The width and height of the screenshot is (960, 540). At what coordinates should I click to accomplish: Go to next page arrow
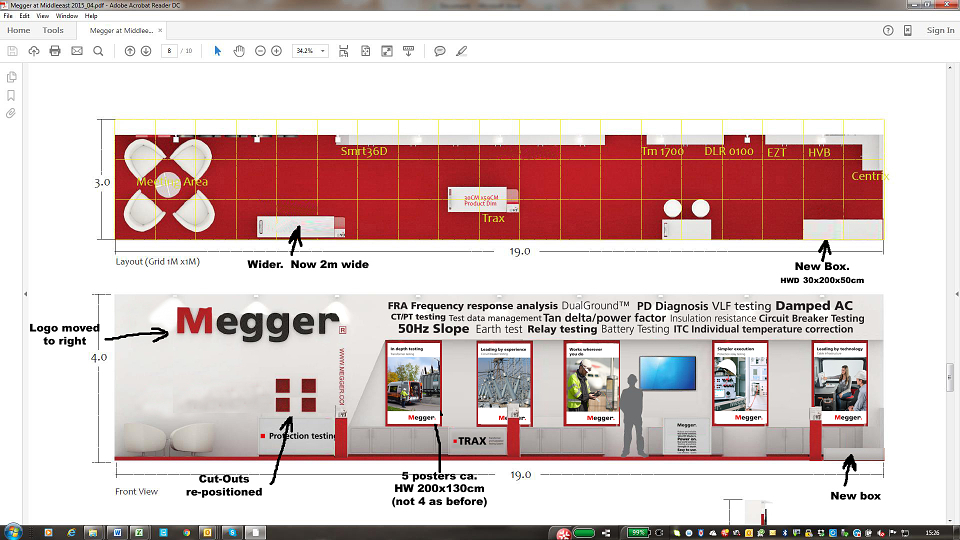(146, 51)
